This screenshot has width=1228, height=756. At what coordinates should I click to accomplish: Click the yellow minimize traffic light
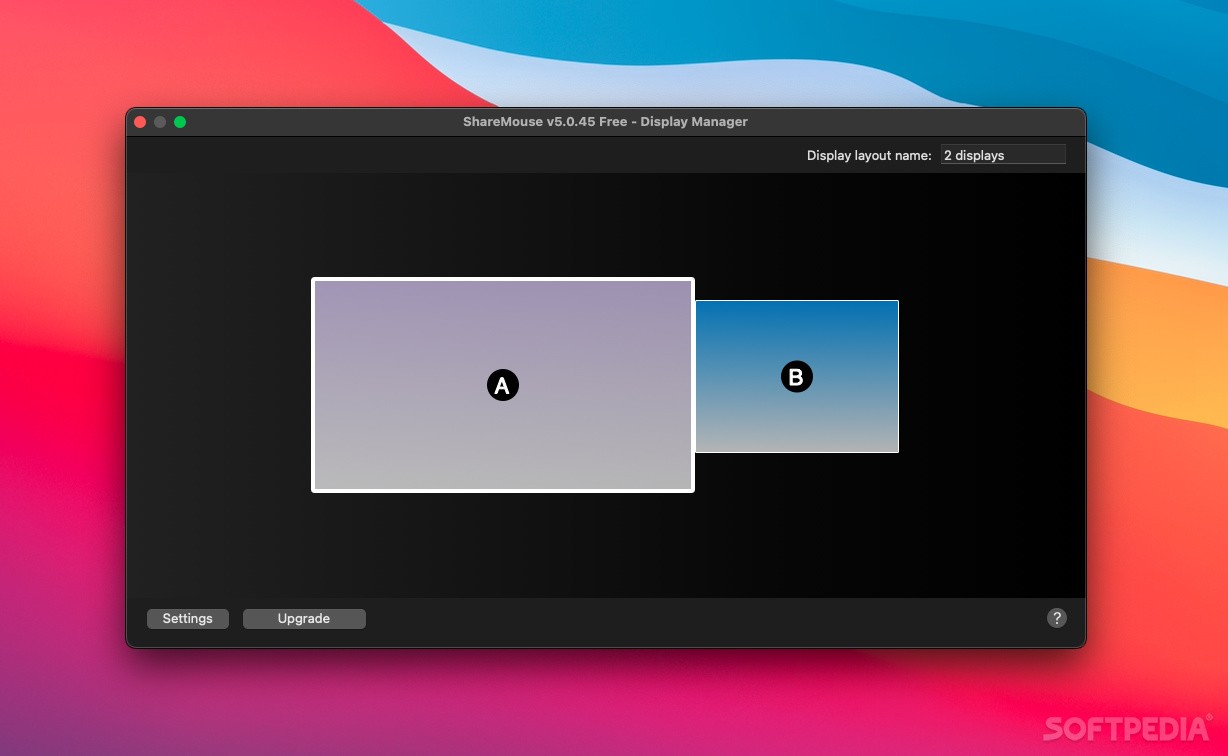(160, 121)
